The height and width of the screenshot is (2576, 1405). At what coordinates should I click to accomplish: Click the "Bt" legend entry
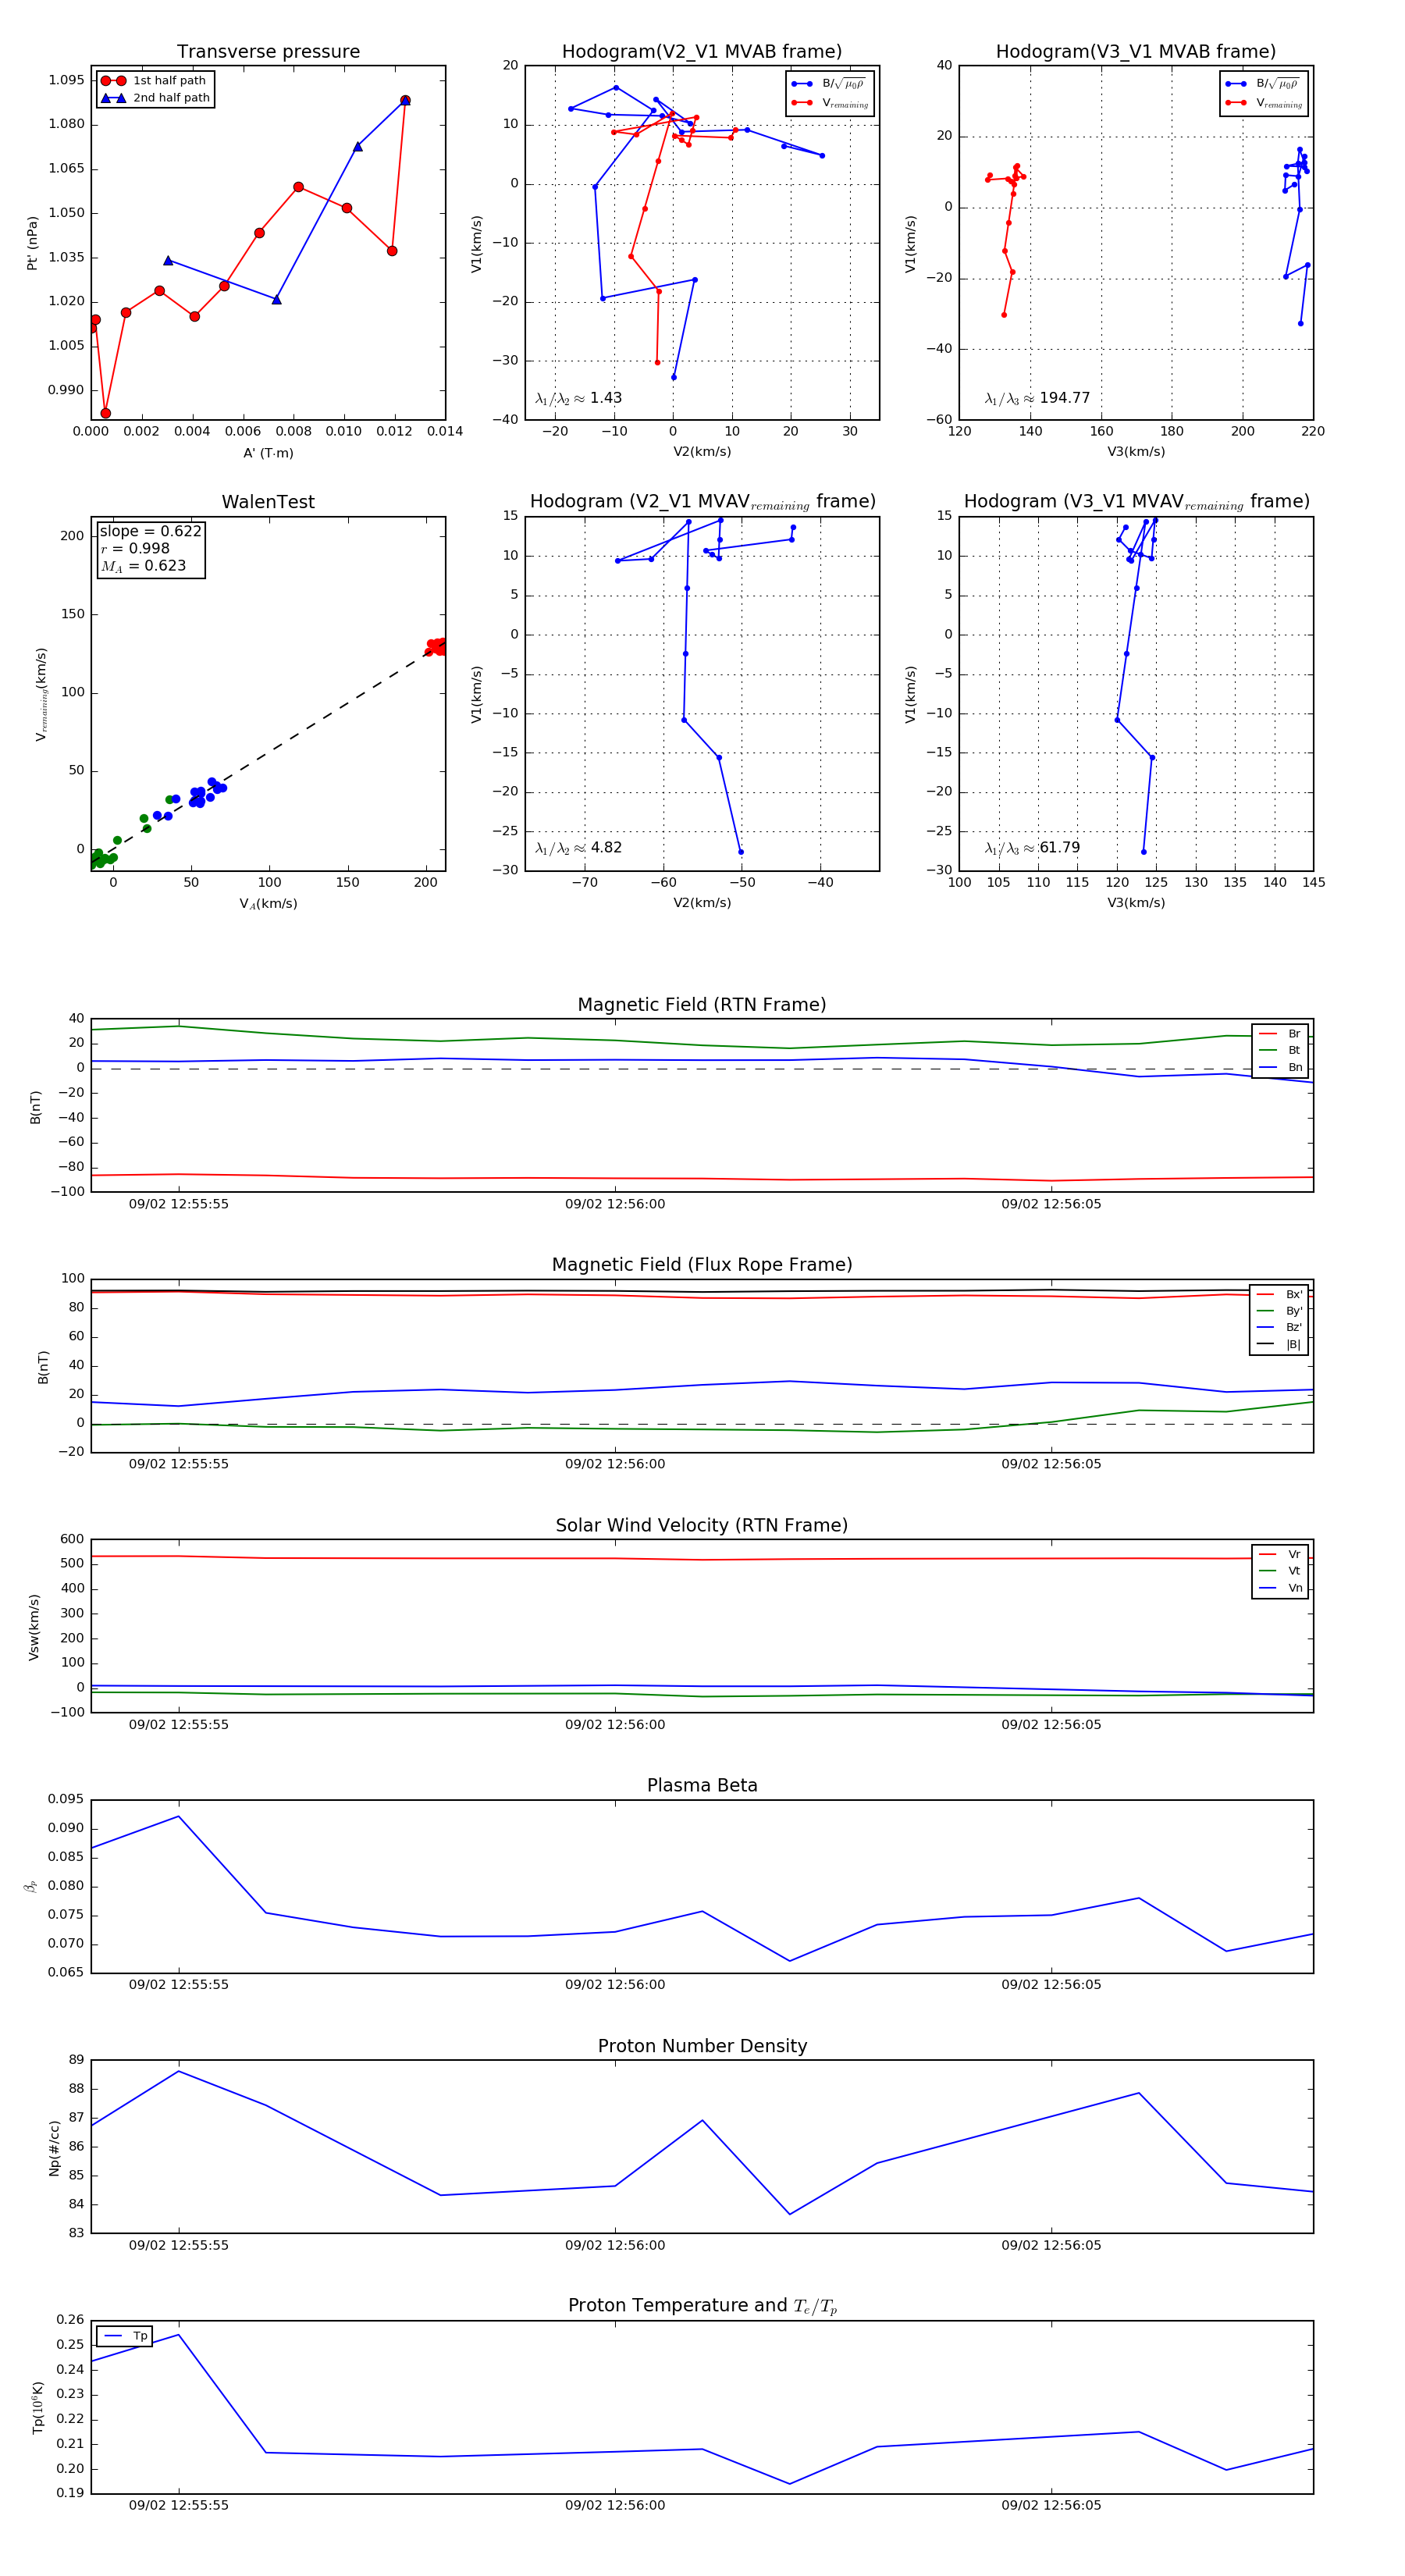1280,1051
